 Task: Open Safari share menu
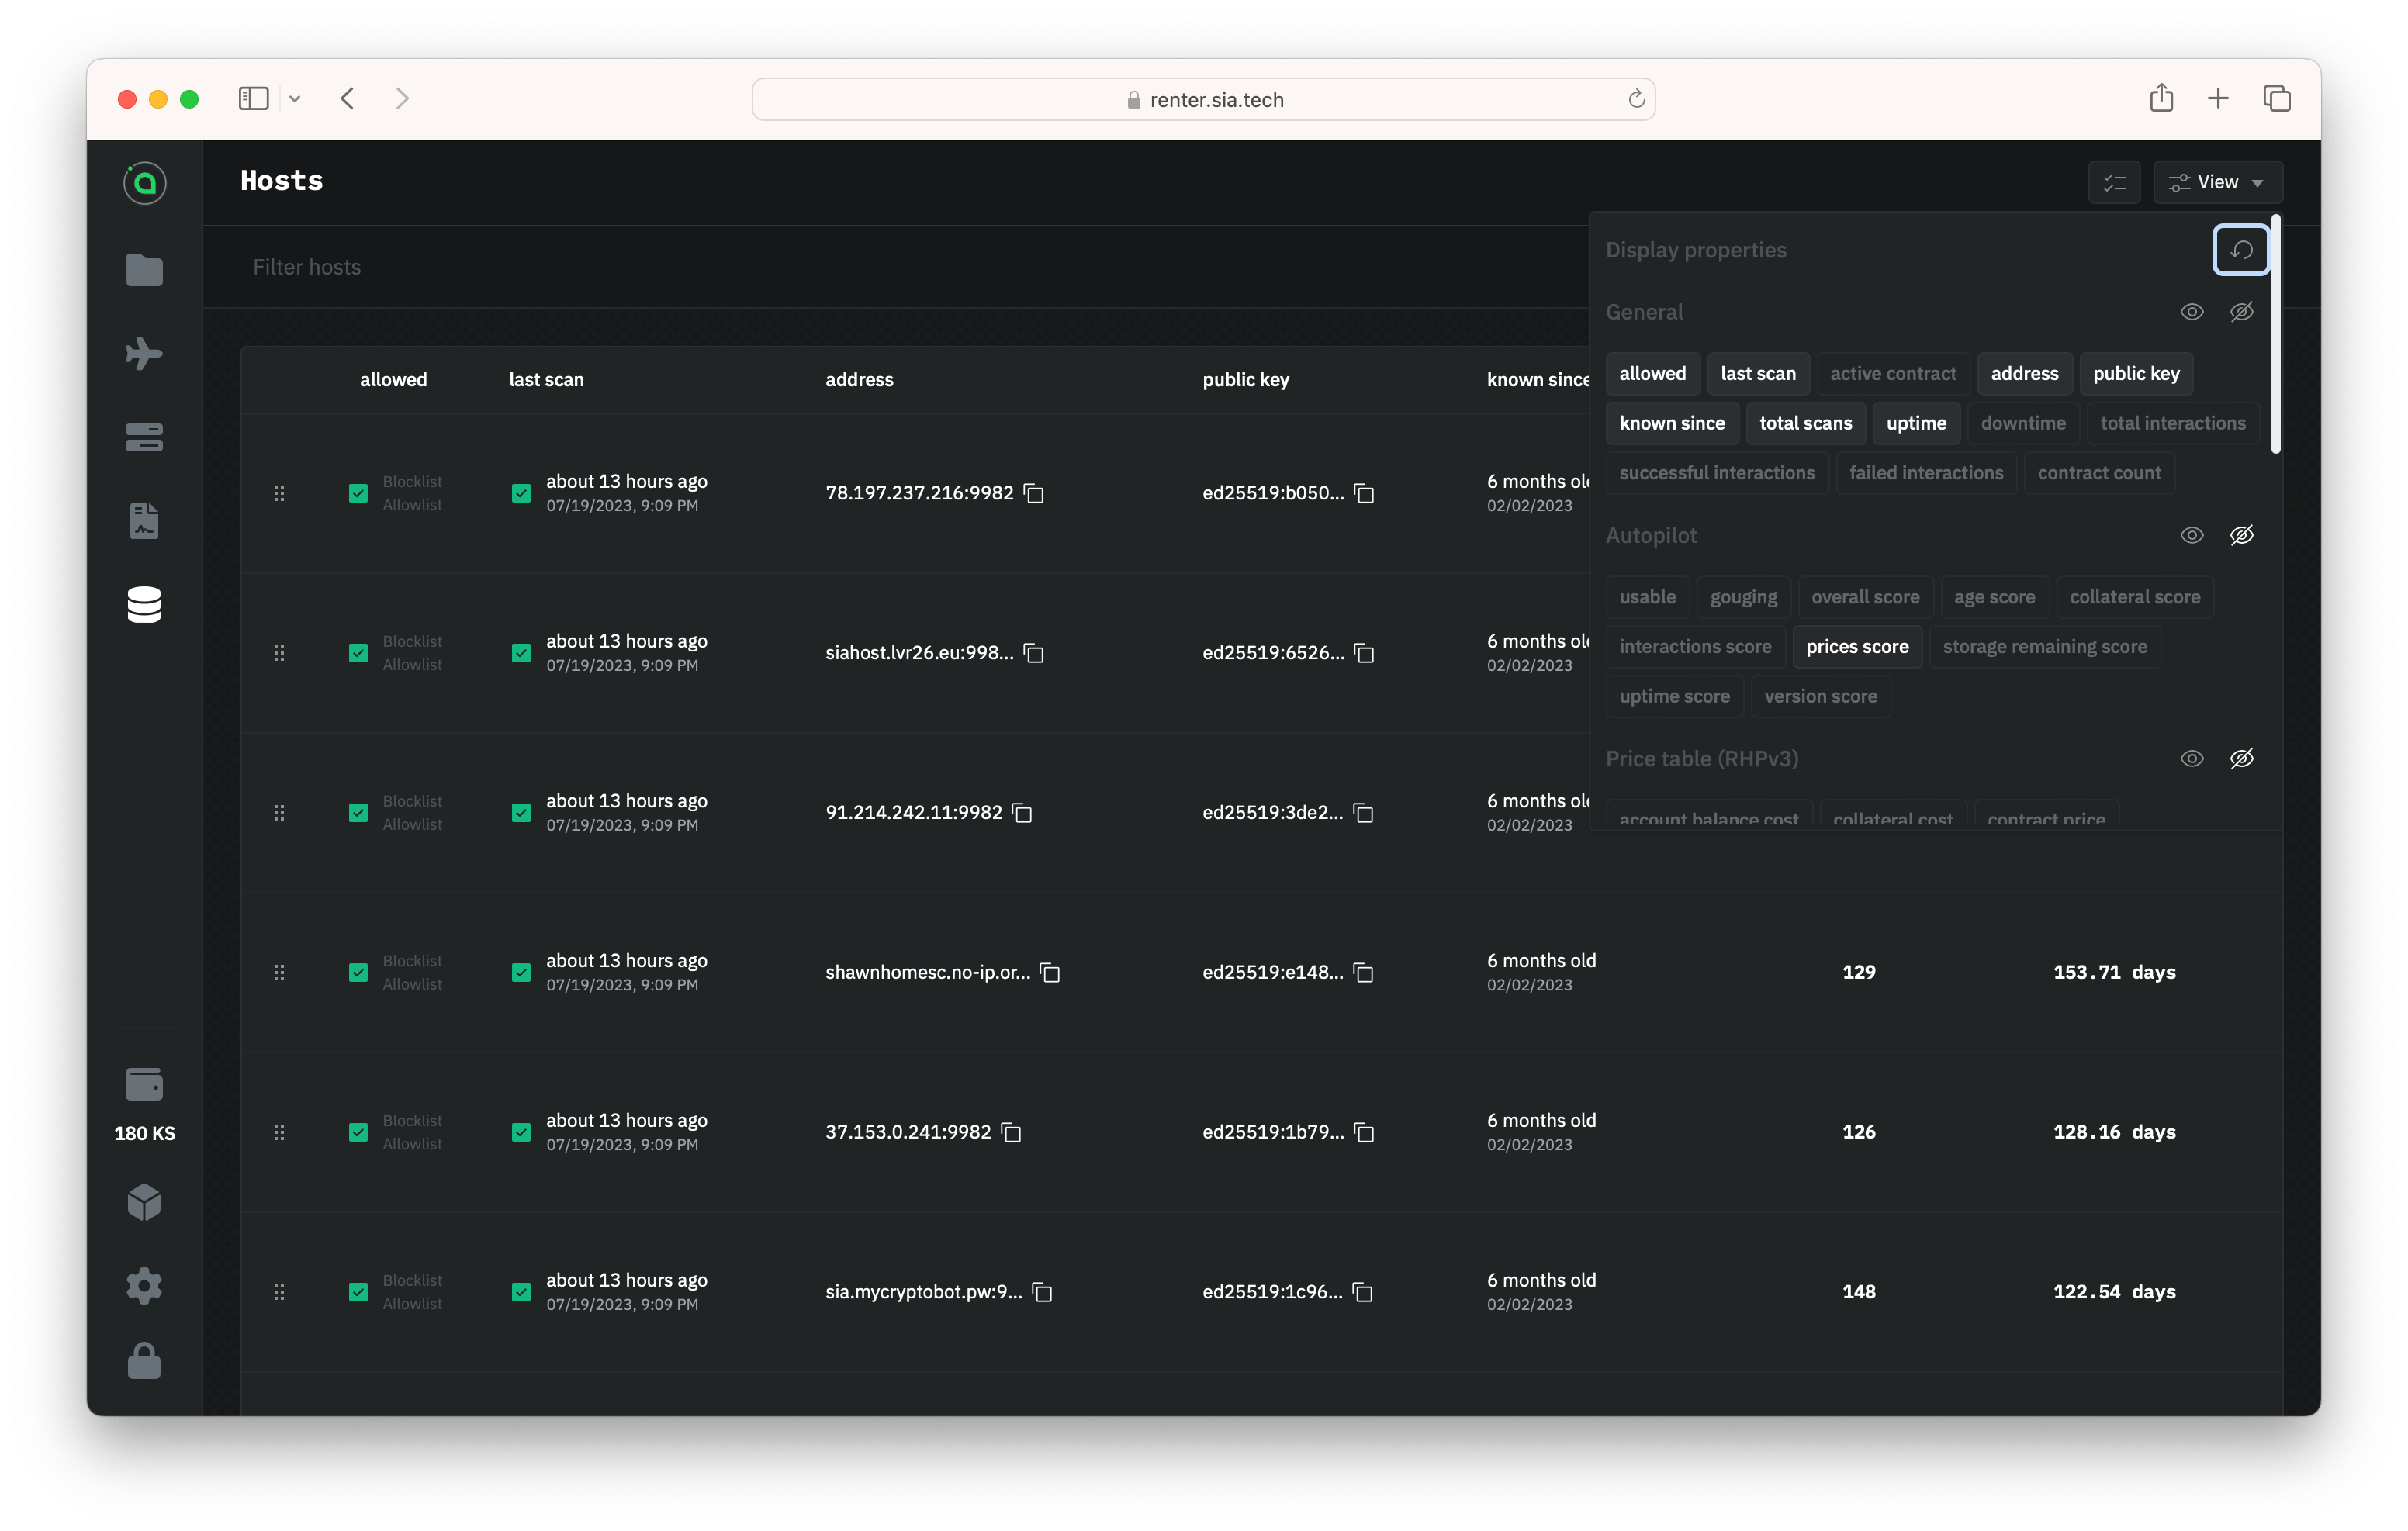coord(2161,98)
